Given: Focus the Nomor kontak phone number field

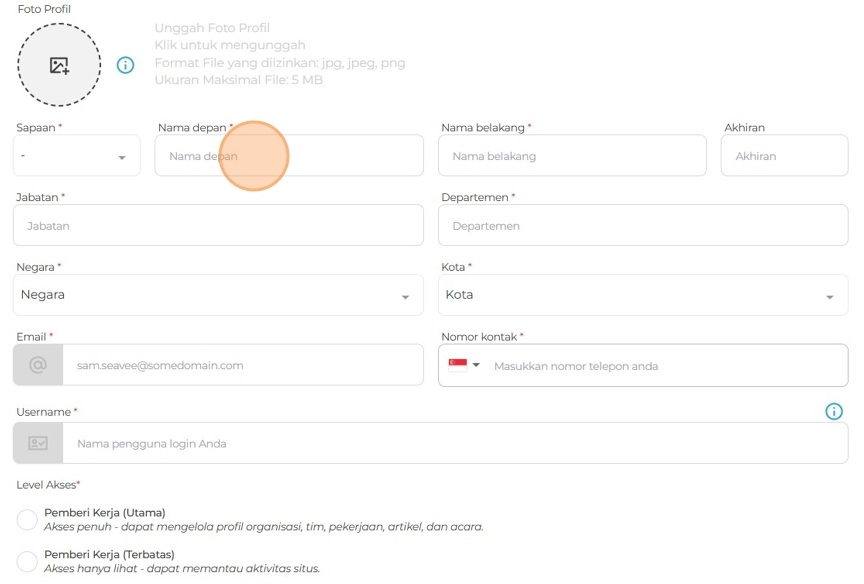Looking at the screenshot, I should click(x=665, y=365).
